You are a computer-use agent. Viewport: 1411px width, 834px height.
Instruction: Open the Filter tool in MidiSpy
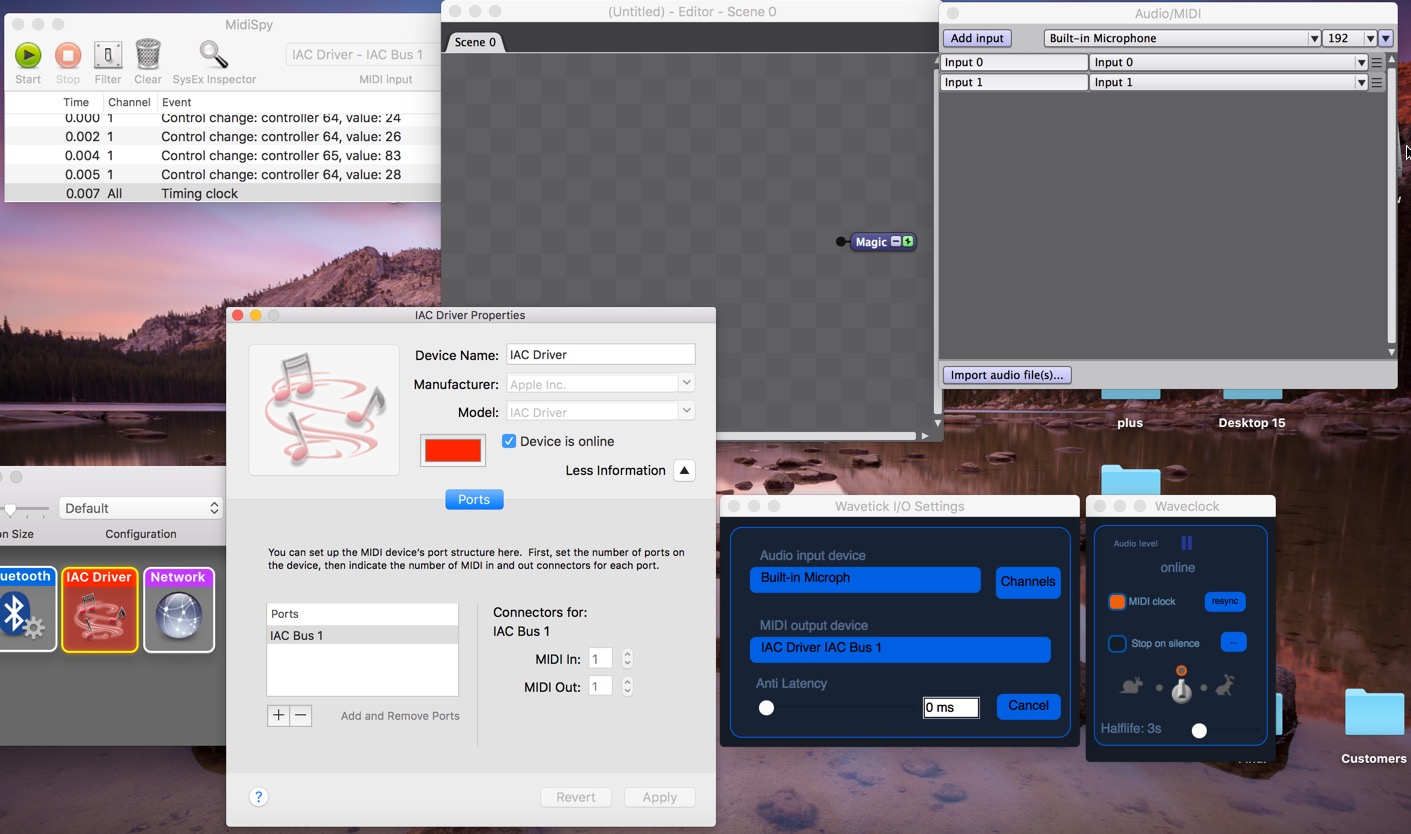[x=108, y=55]
